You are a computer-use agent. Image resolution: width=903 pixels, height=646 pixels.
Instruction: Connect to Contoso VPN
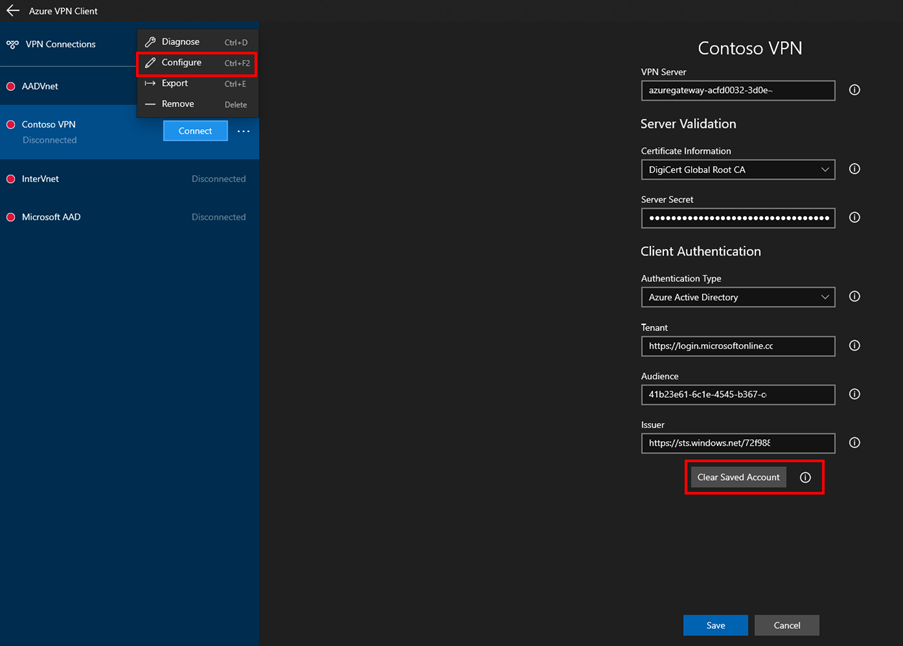pos(195,131)
